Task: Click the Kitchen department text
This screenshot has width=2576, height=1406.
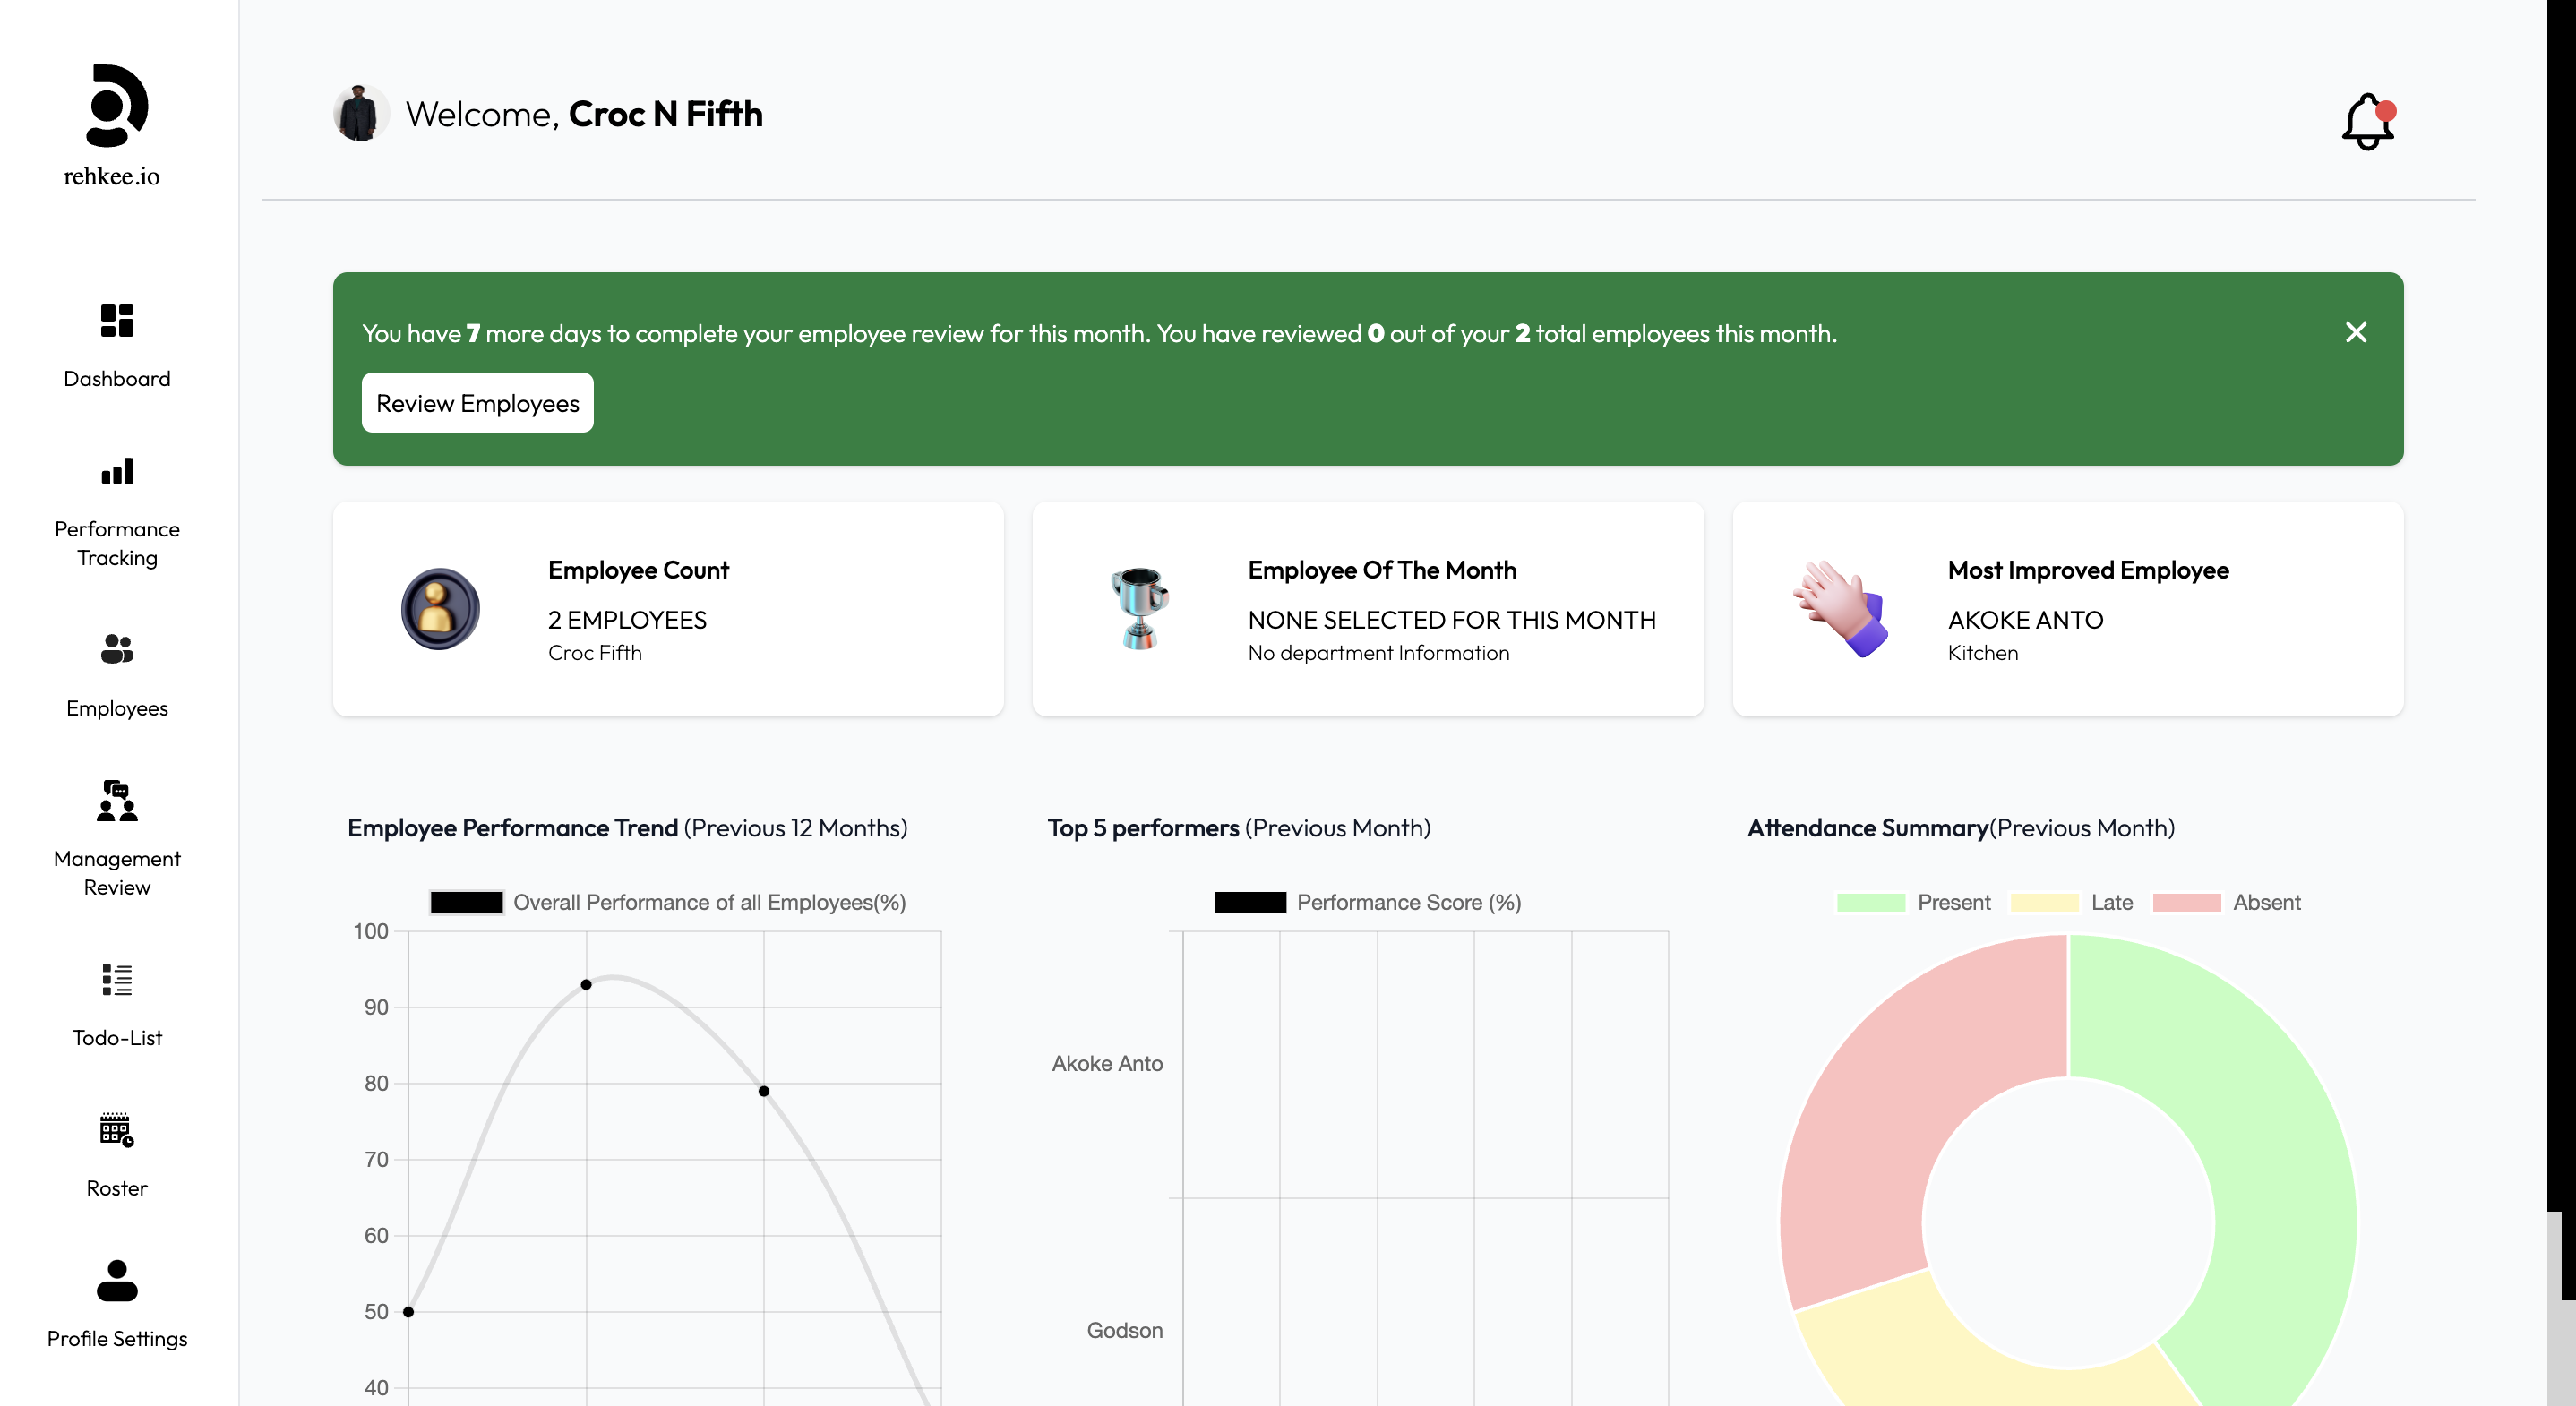Action: [x=1982, y=652]
